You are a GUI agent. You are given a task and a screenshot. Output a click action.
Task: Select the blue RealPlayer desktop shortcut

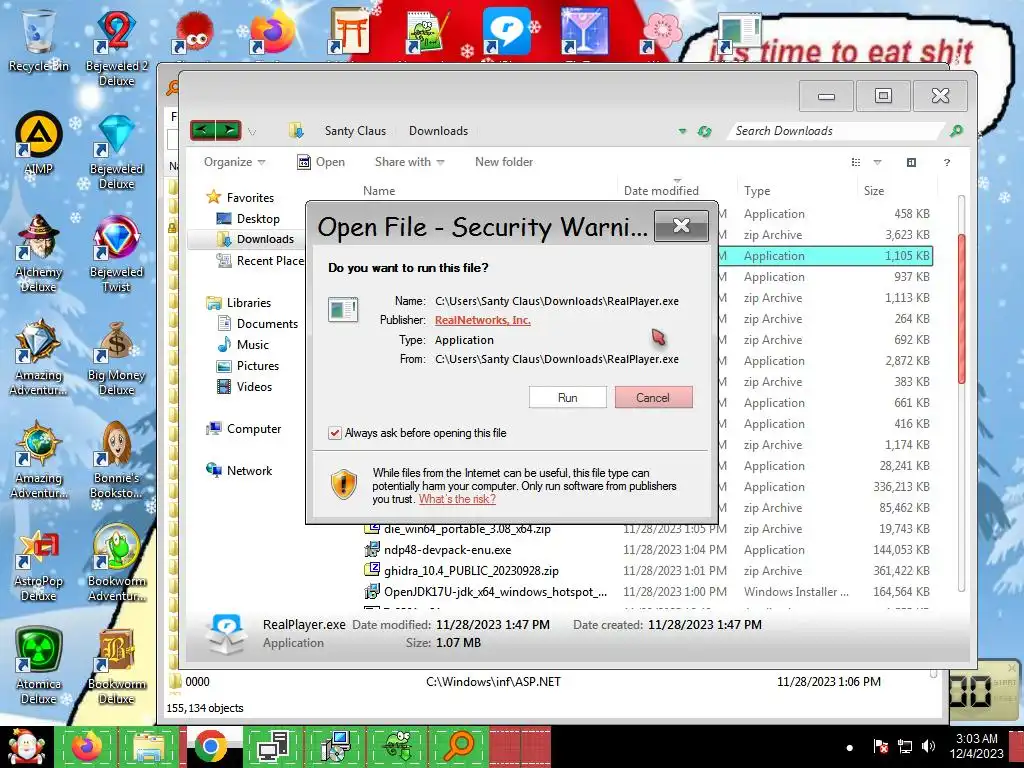506,31
